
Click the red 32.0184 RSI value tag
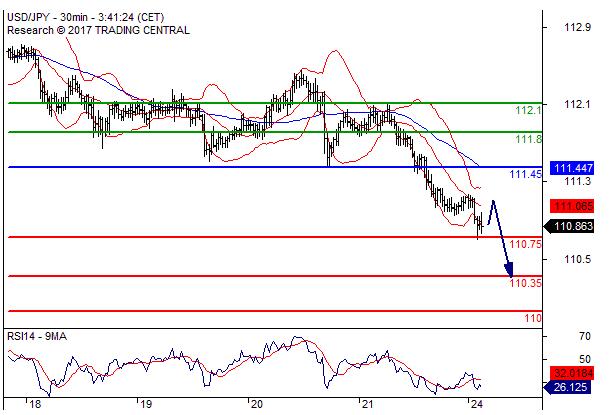[572, 373]
